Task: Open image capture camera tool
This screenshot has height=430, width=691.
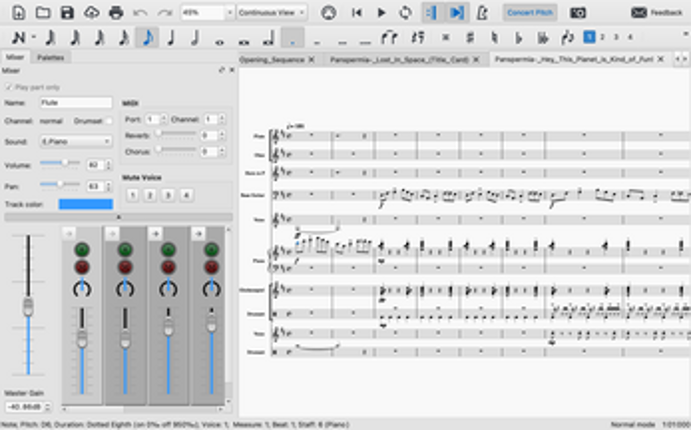Action: (x=578, y=12)
